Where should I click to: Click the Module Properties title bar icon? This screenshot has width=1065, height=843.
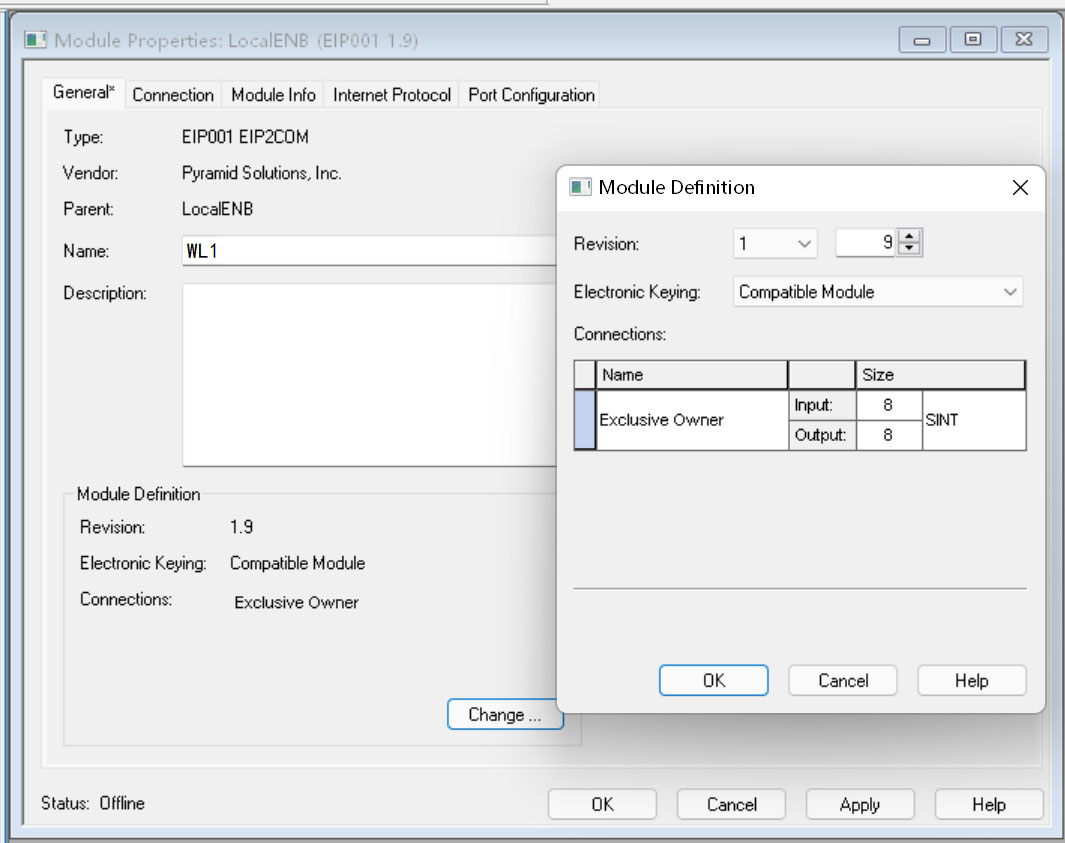pos(36,41)
